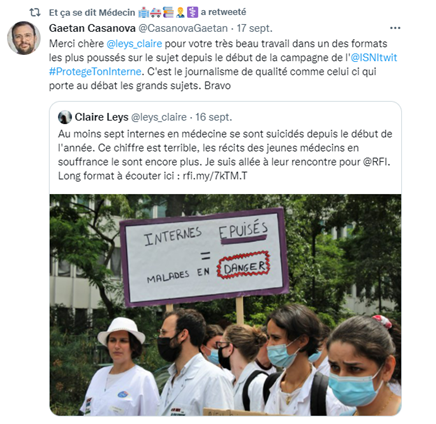
Task: Click the ambulance emoji in retweeter name
Action: tap(156, 13)
